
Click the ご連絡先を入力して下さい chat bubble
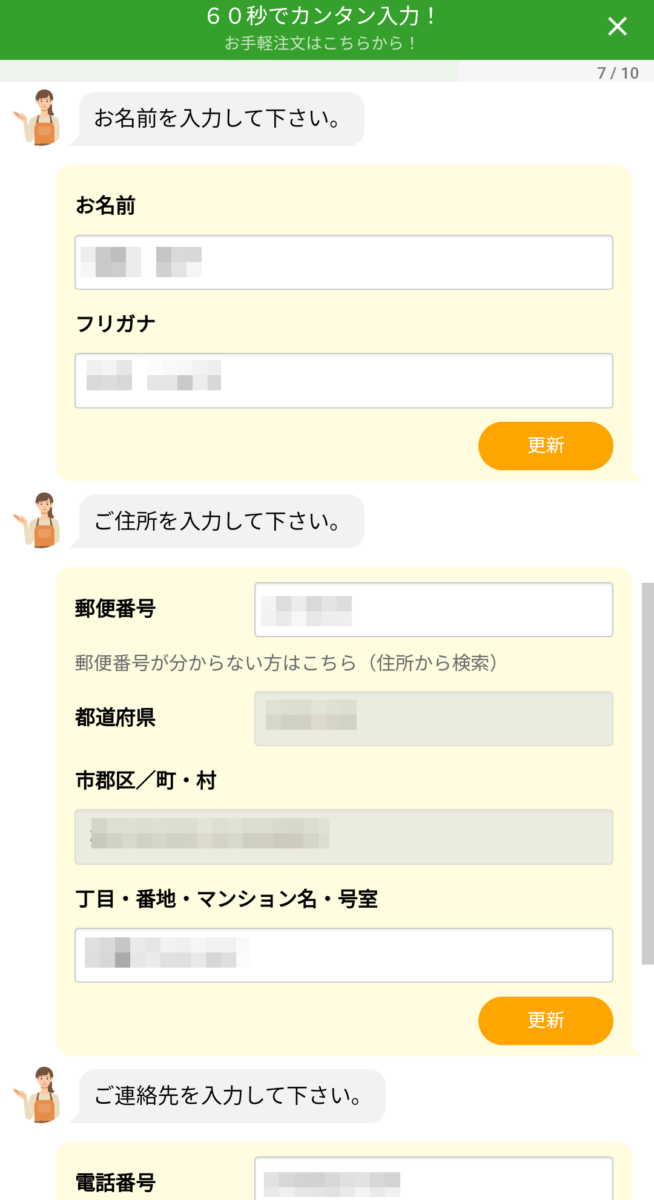pyautogui.click(x=232, y=1096)
